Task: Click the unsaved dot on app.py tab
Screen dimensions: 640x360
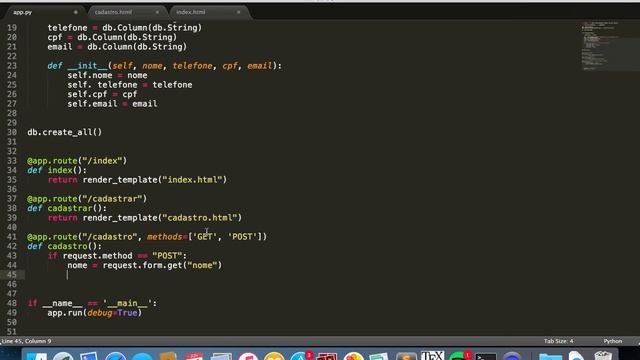Action: (76, 12)
